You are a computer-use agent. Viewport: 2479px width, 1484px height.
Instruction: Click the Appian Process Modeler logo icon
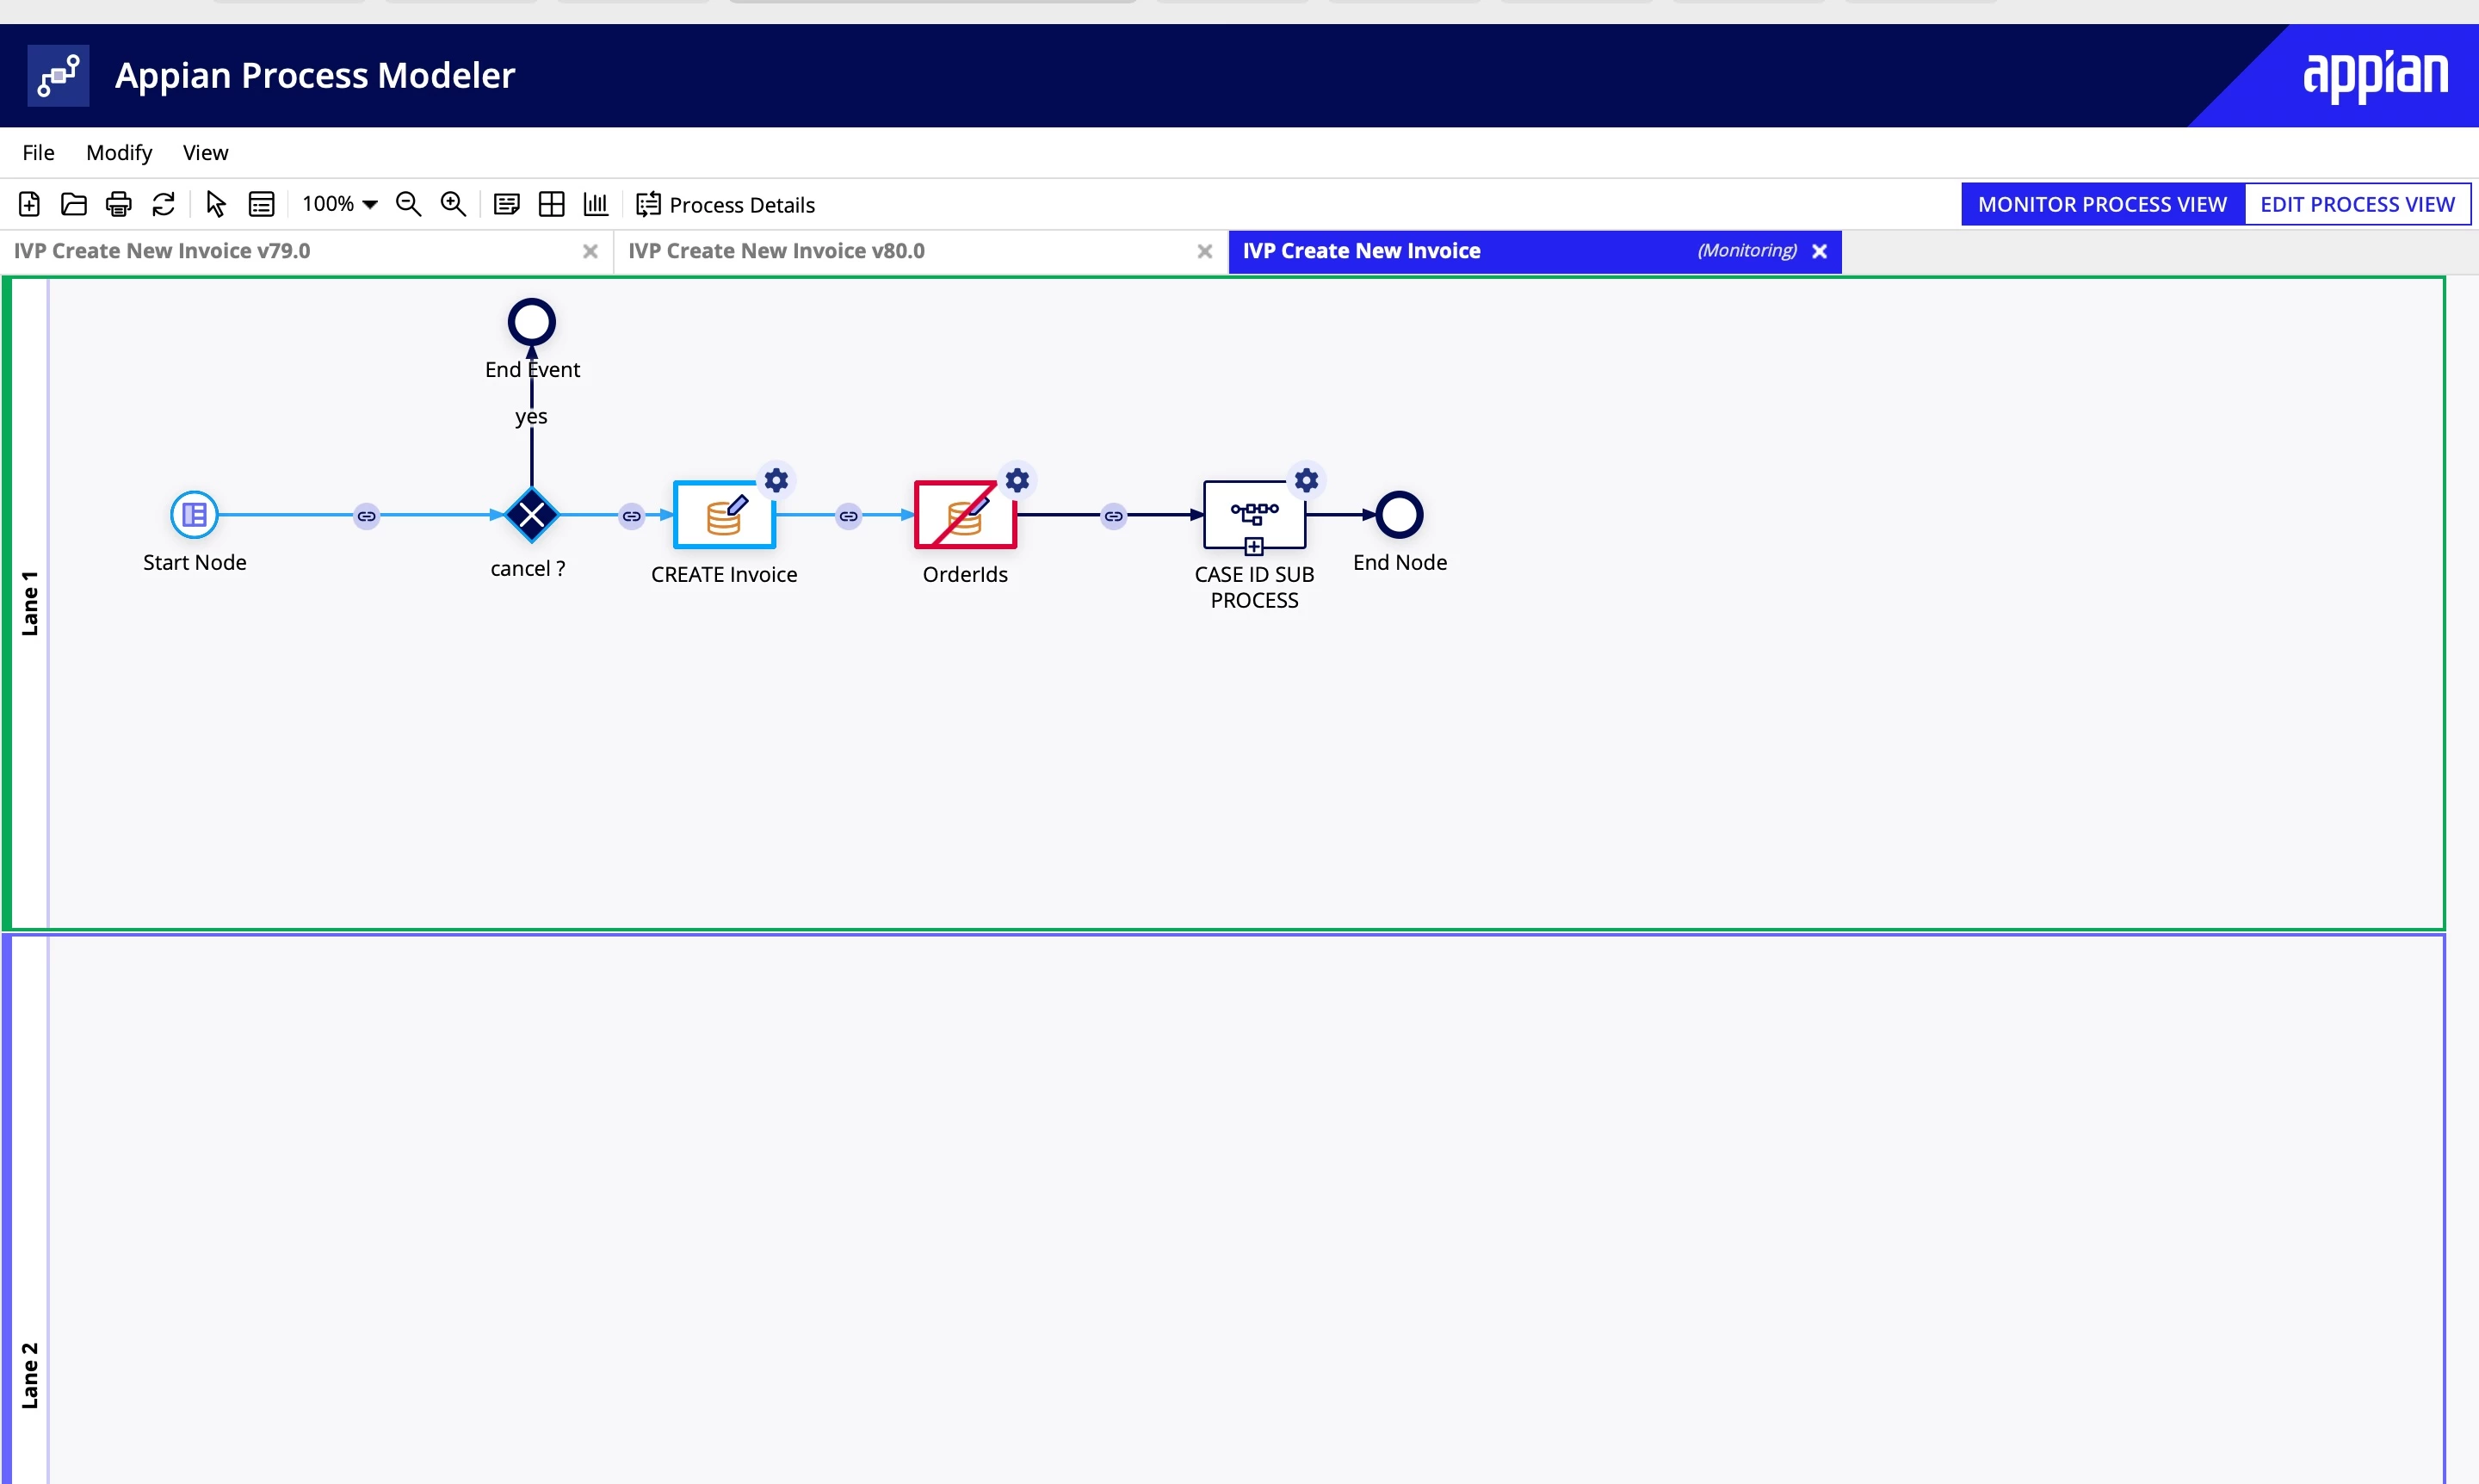coord(58,75)
